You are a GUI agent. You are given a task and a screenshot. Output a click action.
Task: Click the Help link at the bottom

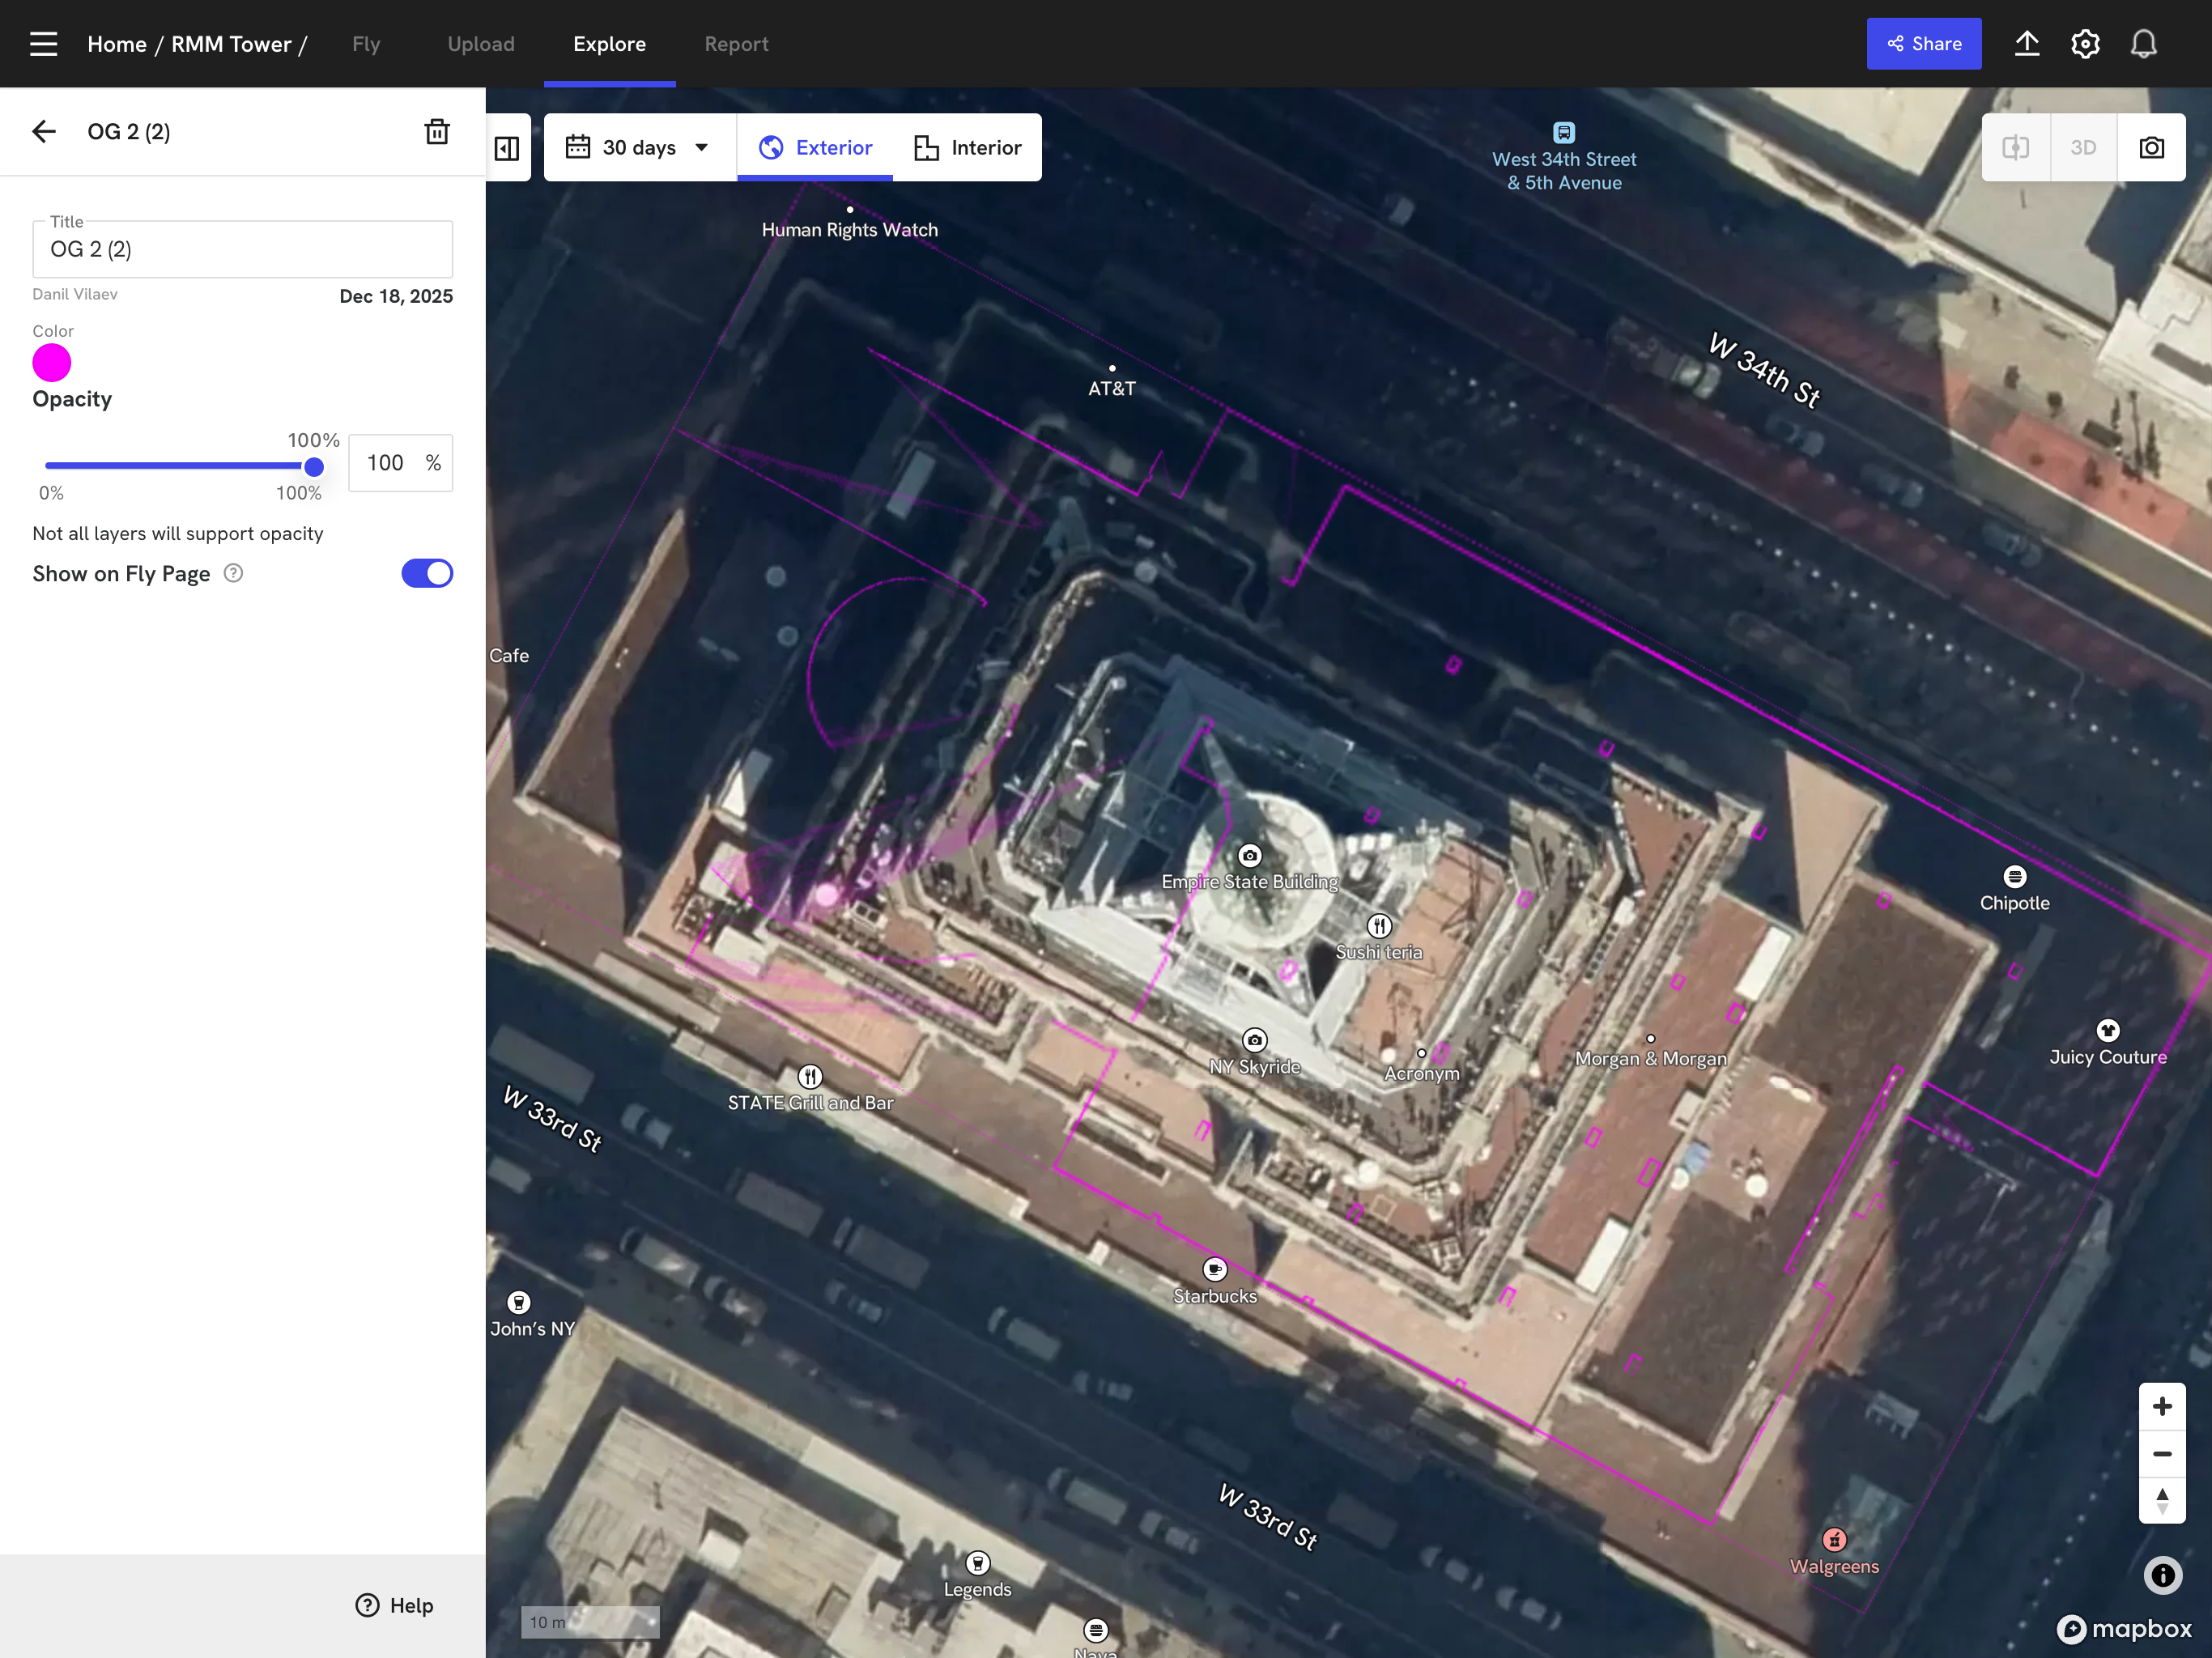pyautogui.click(x=395, y=1605)
